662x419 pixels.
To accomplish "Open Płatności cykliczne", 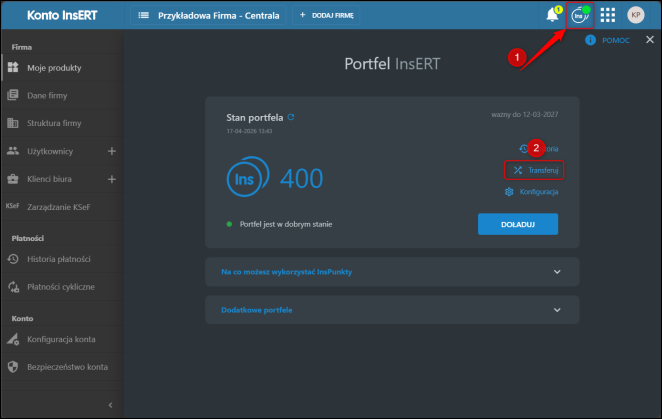I will pyautogui.click(x=62, y=287).
